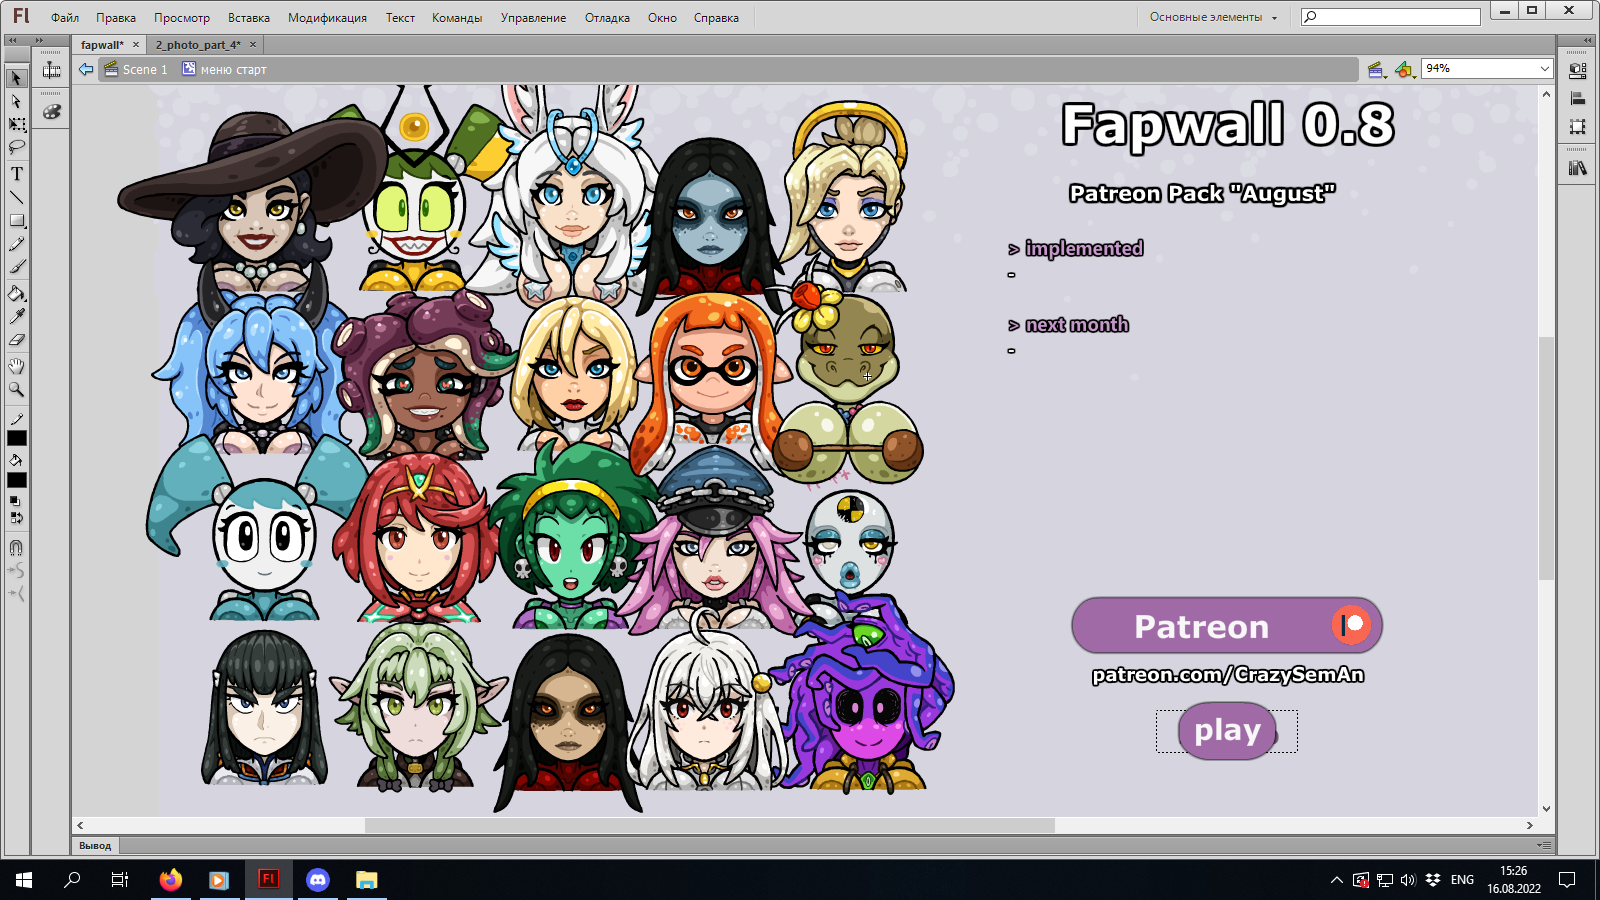Open File Explorer from the taskbar
Image resolution: width=1600 pixels, height=900 pixels.
coord(367,880)
